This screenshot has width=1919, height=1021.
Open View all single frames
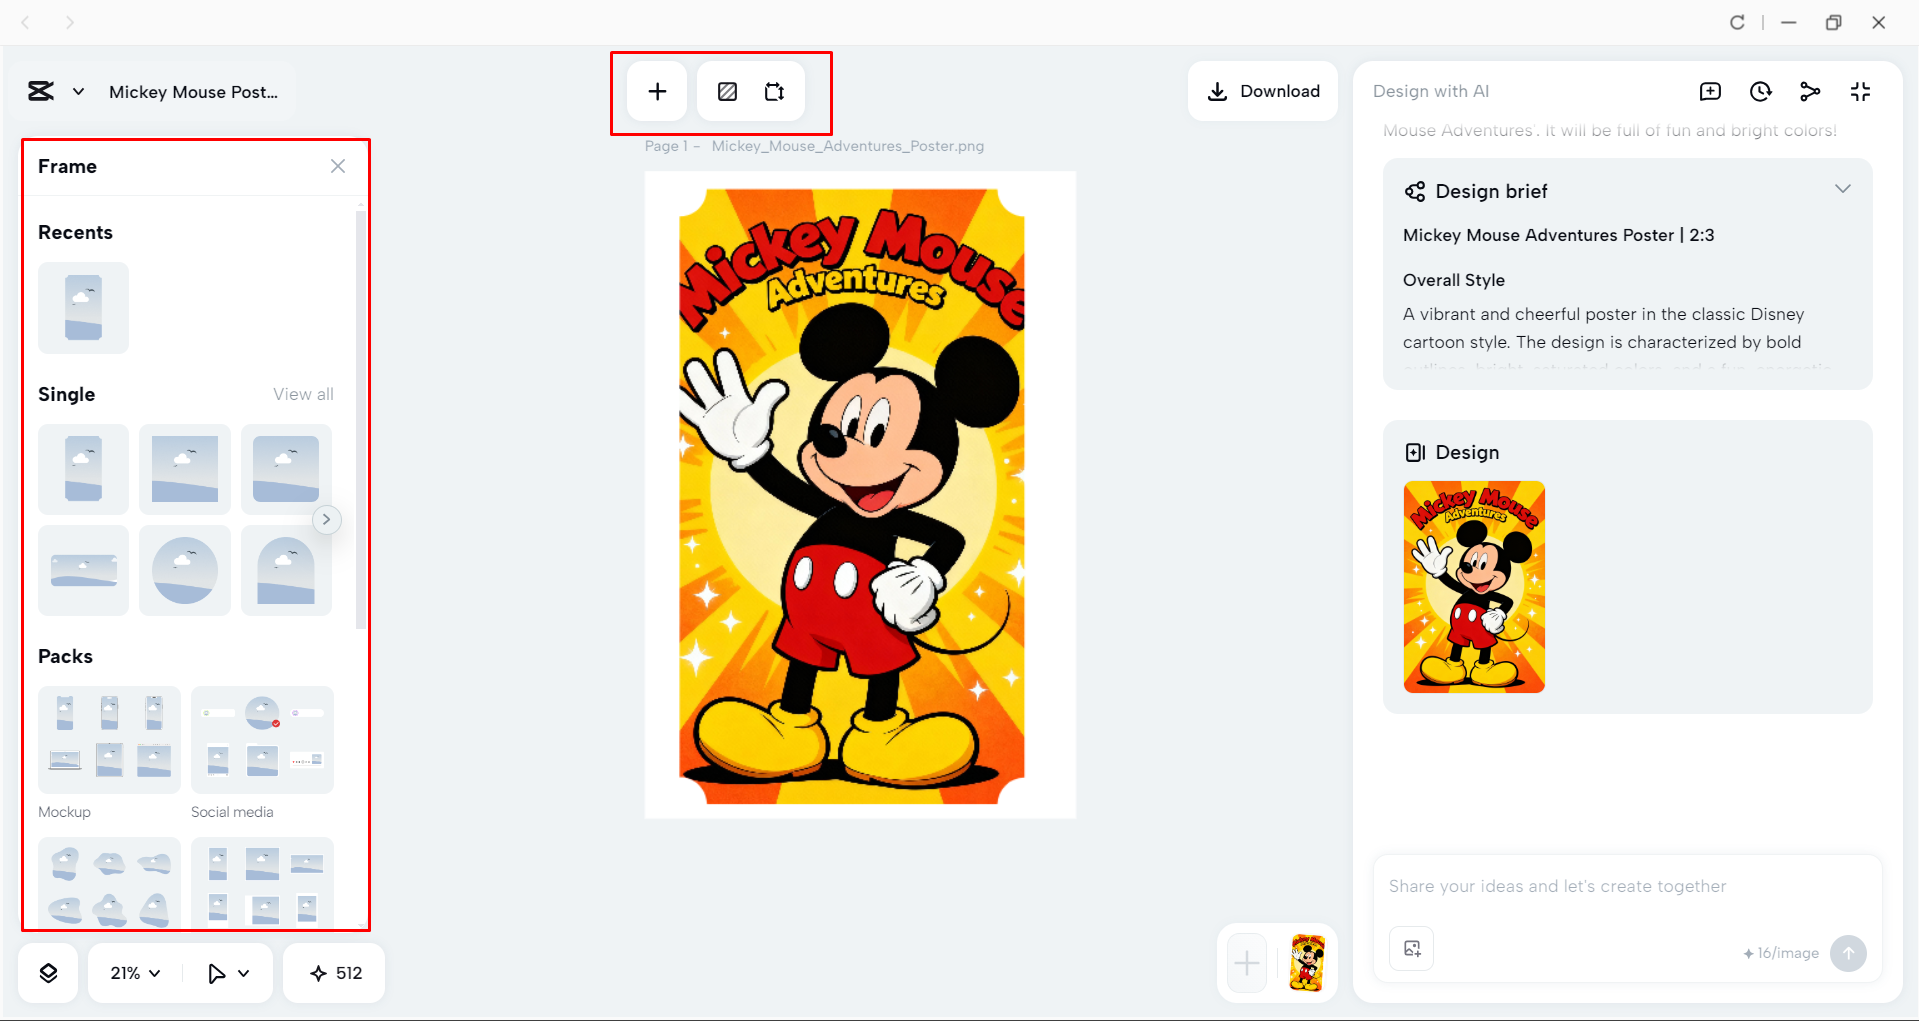[x=303, y=394]
